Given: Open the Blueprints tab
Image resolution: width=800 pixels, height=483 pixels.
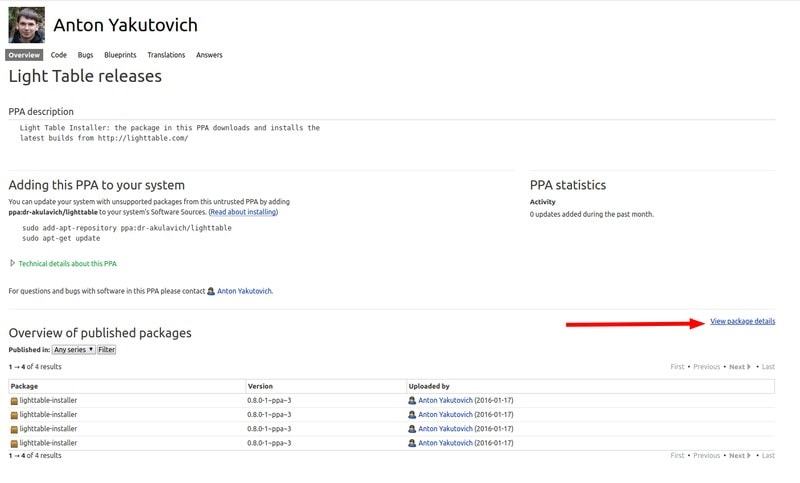Looking at the screenshot, I should (120, 55).
